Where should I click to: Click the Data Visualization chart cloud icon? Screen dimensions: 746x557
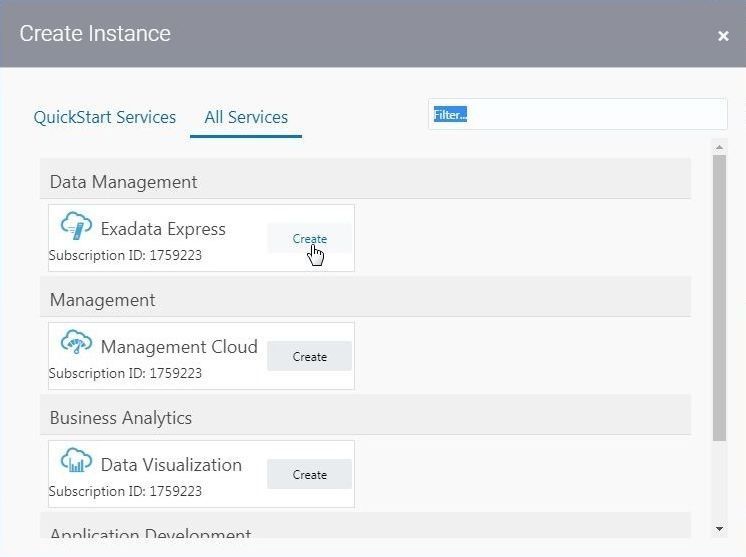point(76,460)
